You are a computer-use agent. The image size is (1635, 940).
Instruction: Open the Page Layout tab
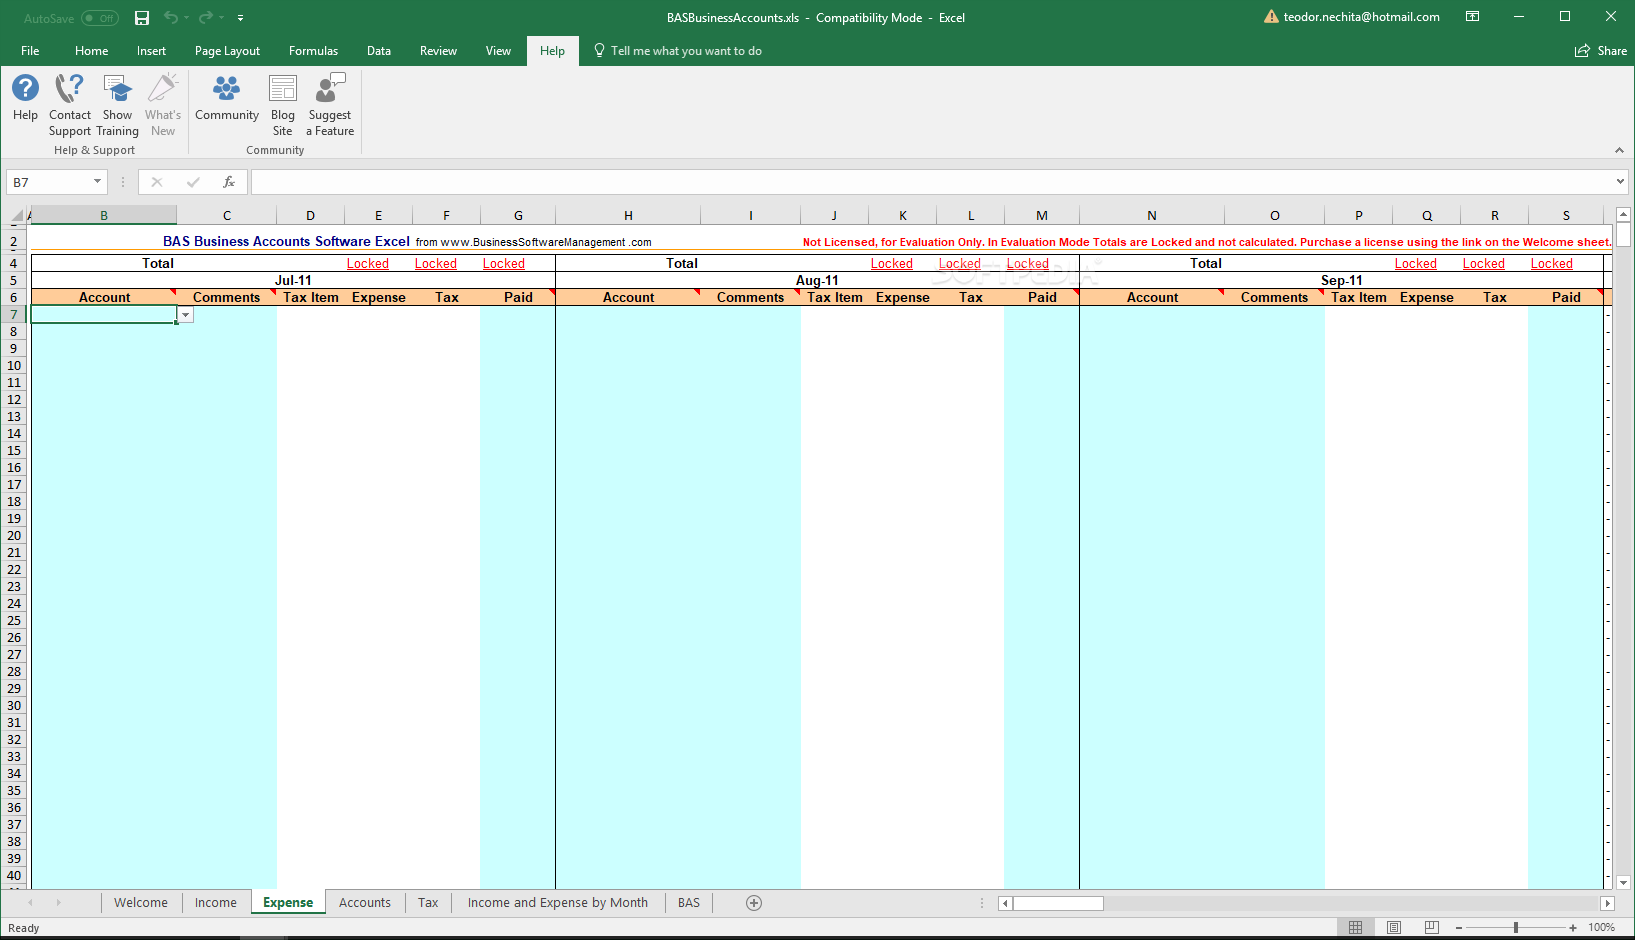[227, 51]
